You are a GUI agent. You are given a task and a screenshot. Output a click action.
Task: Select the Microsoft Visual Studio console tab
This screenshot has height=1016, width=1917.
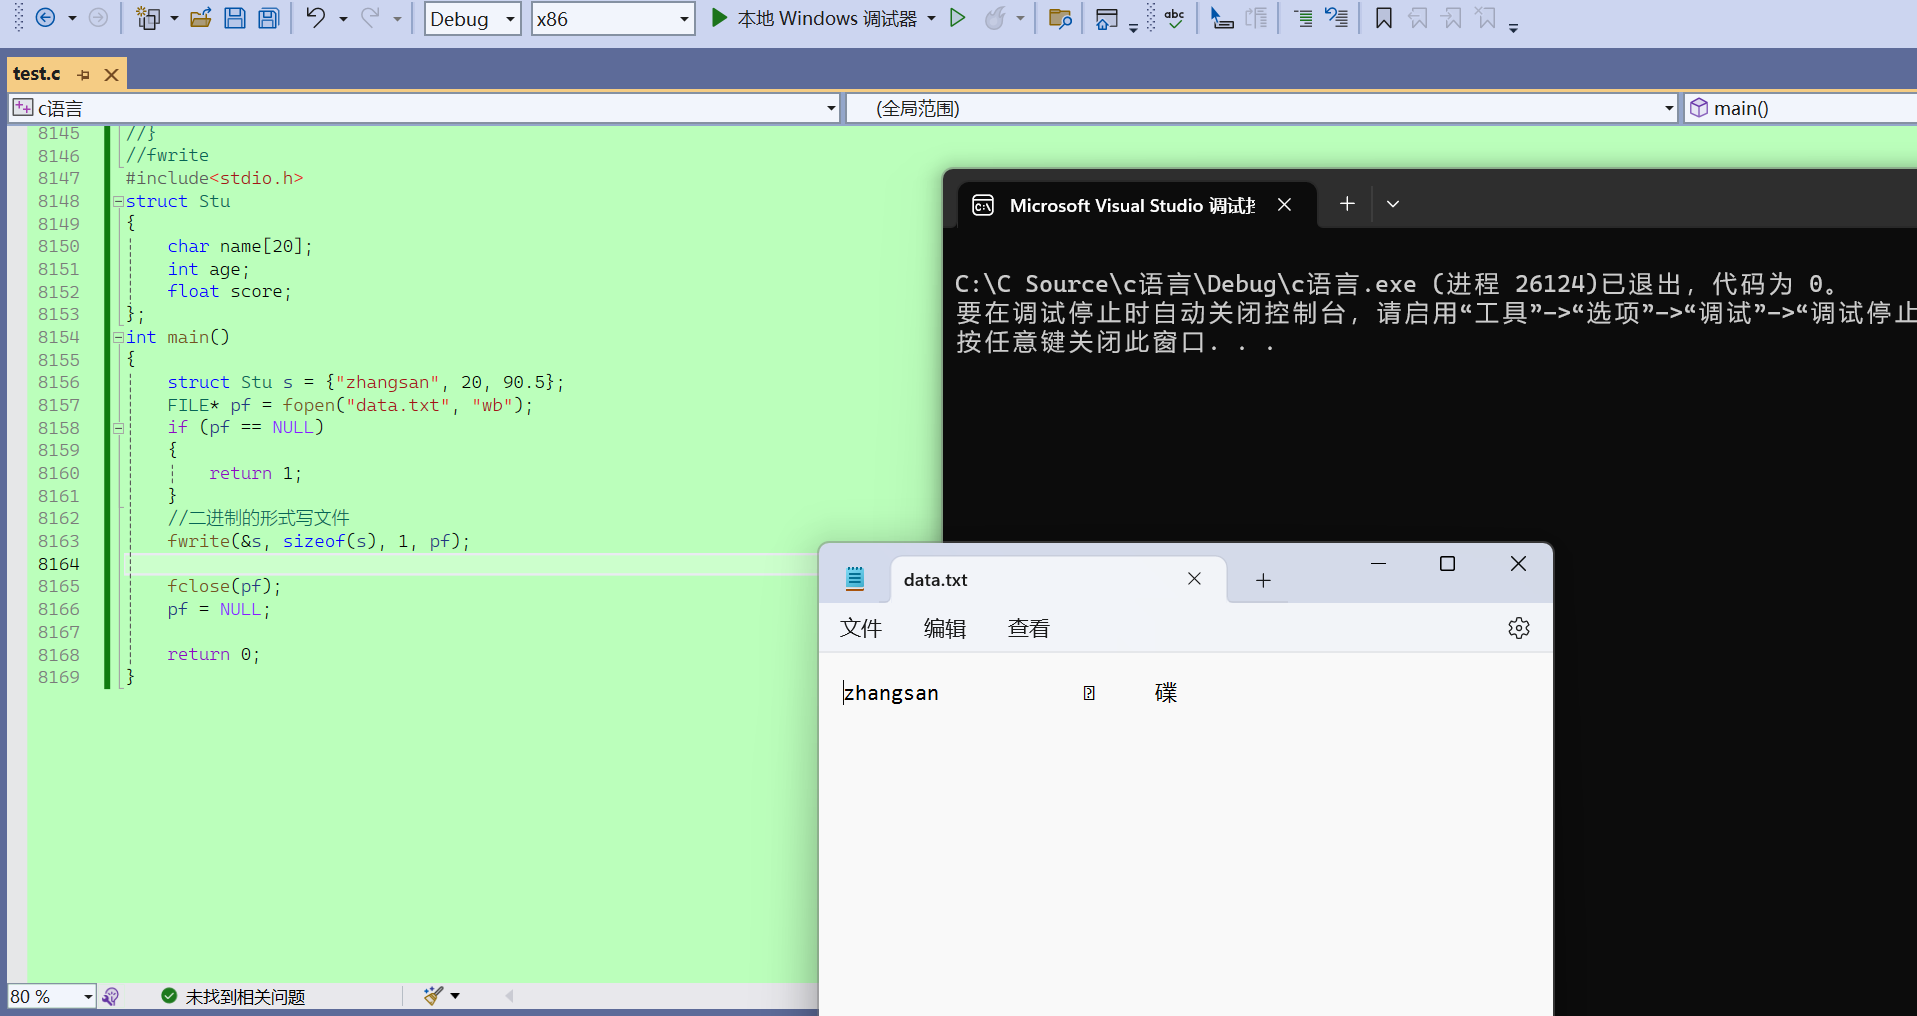point(1130,205)
